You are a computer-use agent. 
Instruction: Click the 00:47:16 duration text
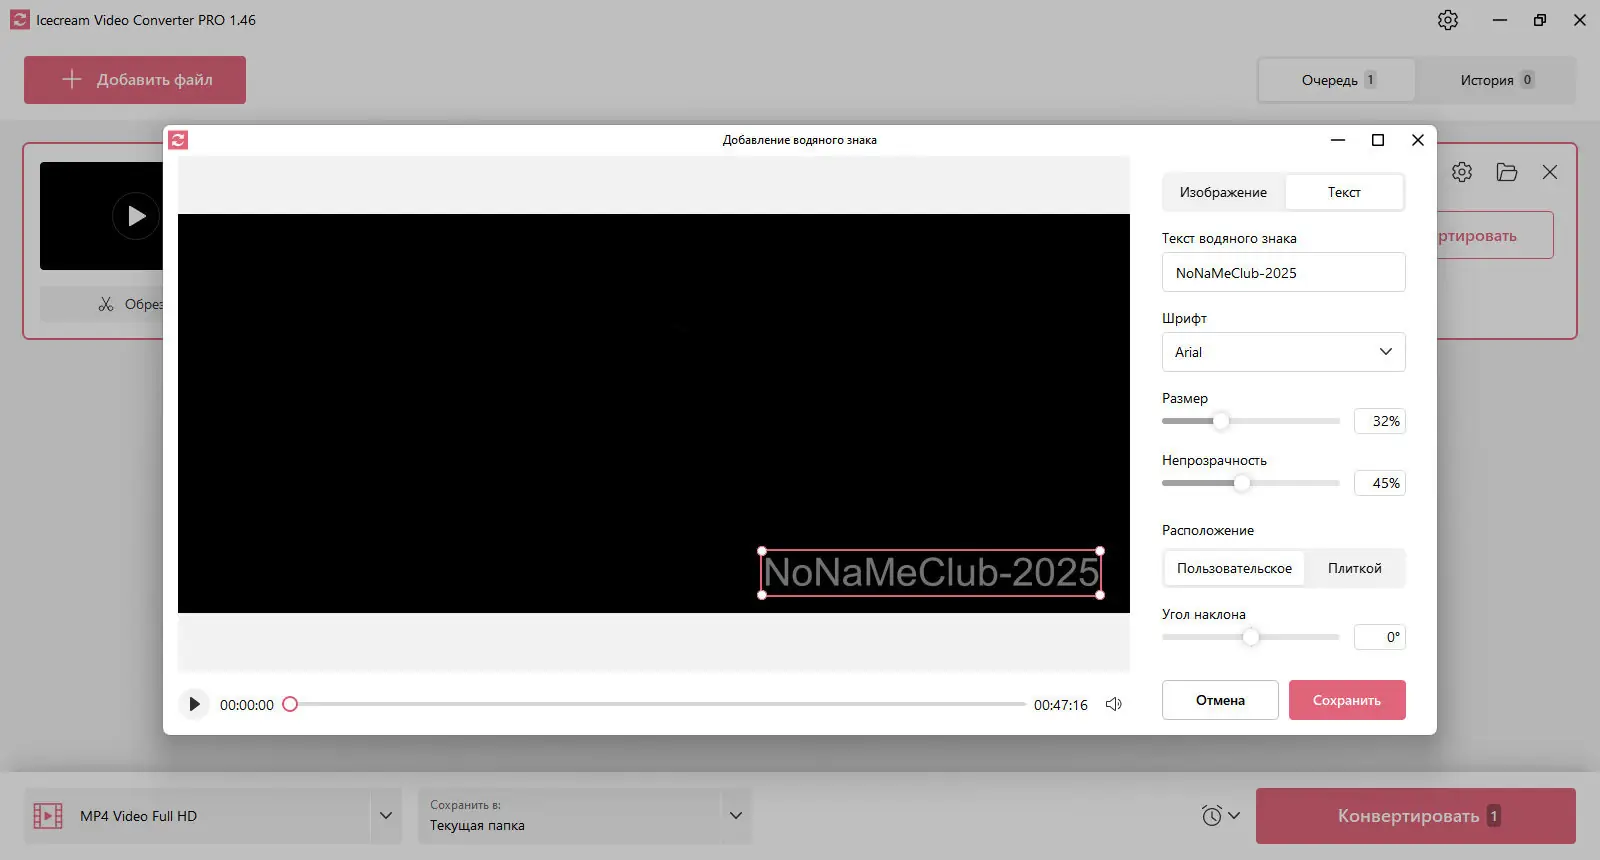1061,705
